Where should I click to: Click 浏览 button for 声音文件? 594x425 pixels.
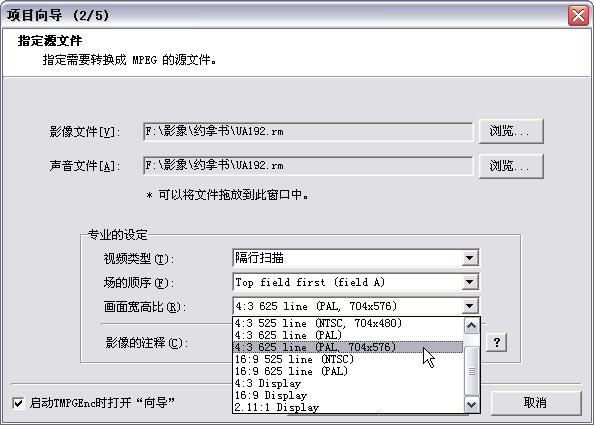(x=511, y=166)
